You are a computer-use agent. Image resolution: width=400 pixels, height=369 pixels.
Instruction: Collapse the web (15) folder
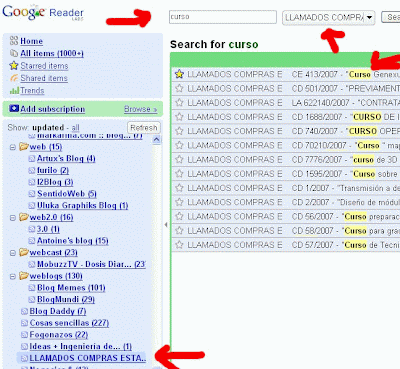click(13, 147)
